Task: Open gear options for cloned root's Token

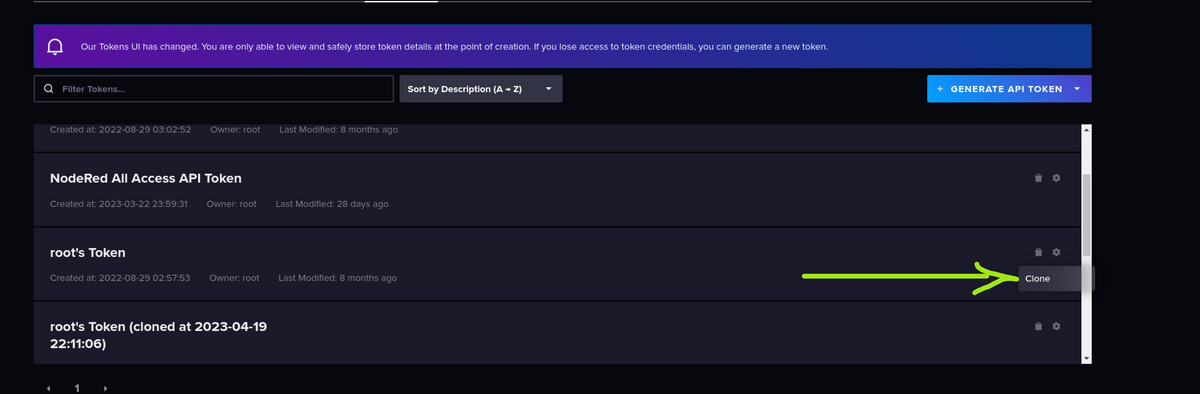Action: click(x=1057, y=326)
